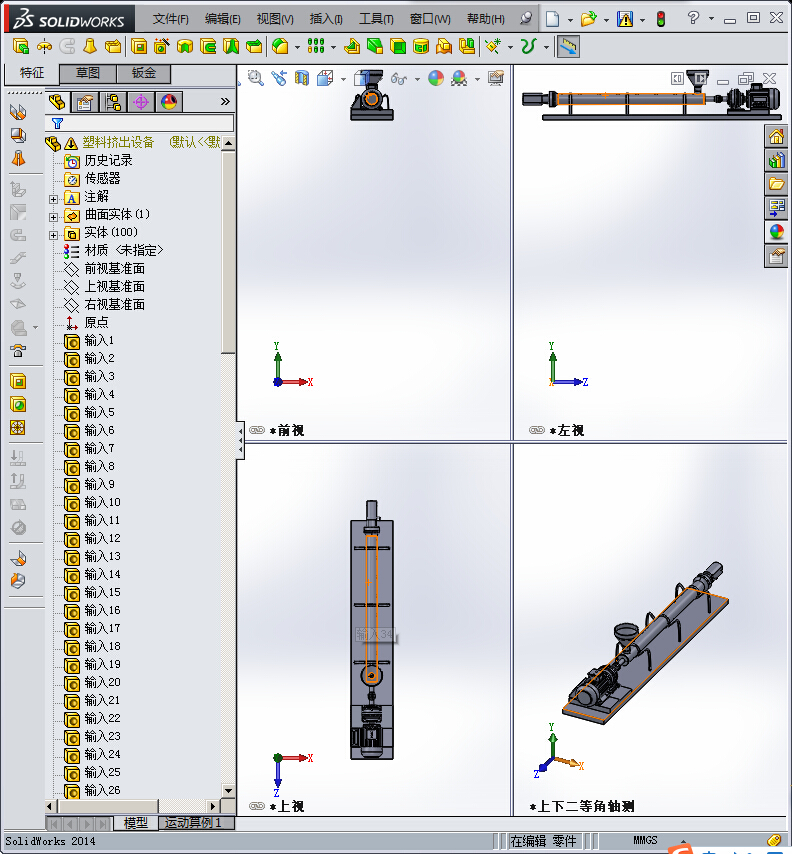Expand the 实体 (100) folder
Screen dimensions: 792x854
[53, 235]
